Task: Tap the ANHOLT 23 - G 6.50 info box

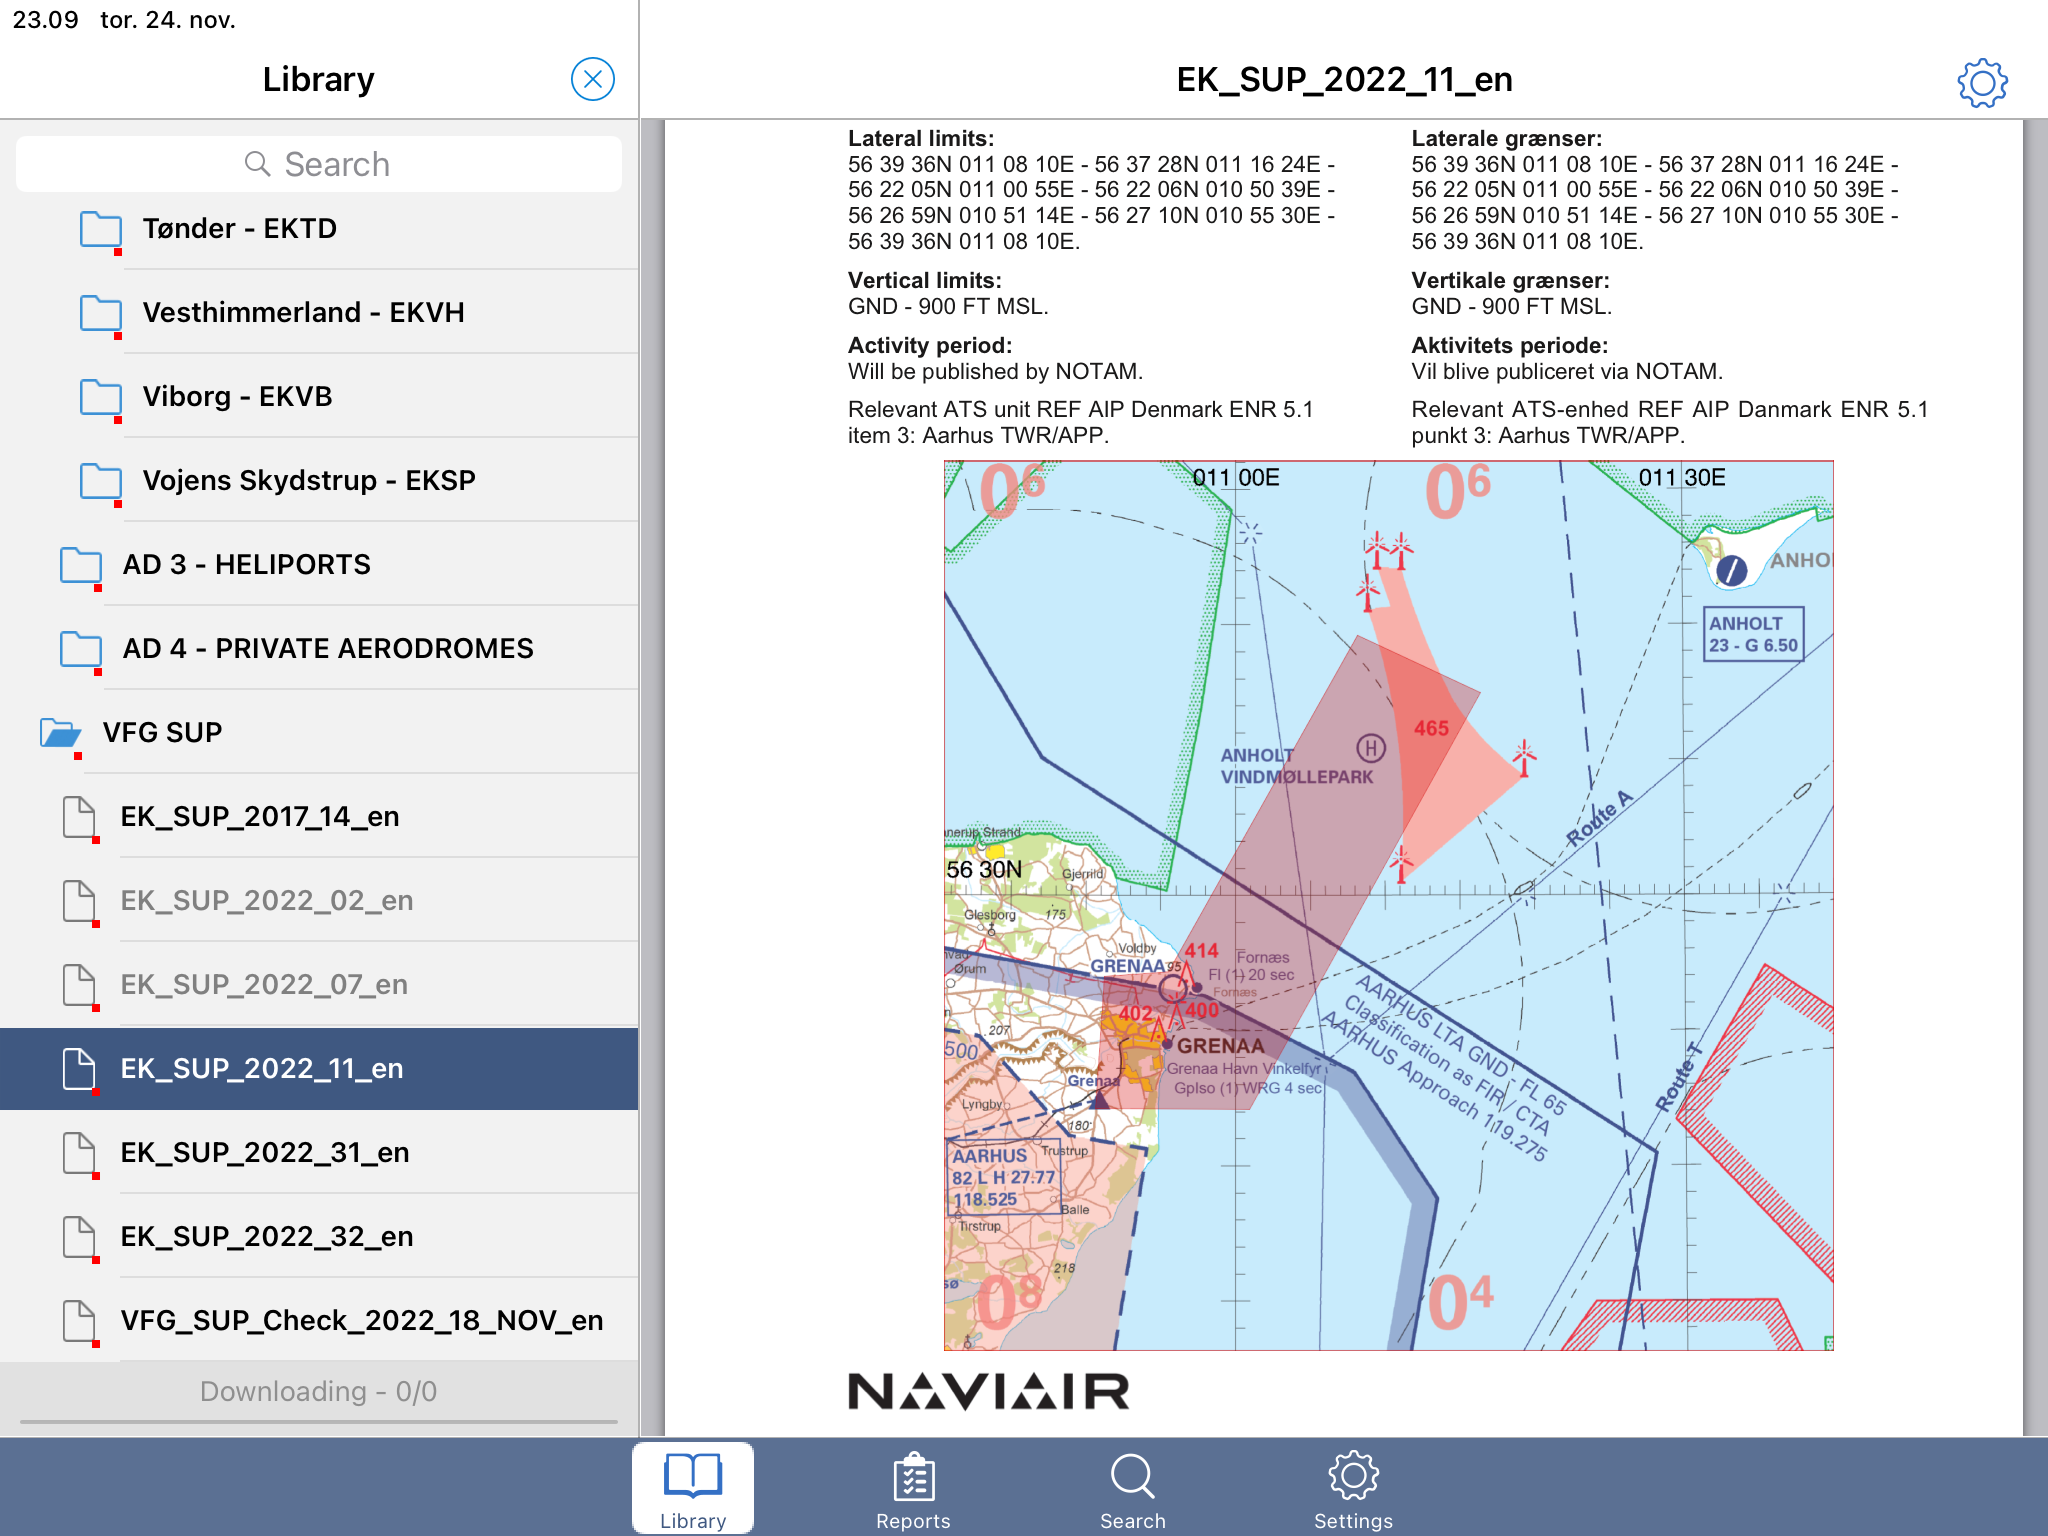Action: tap(1754, 634)
